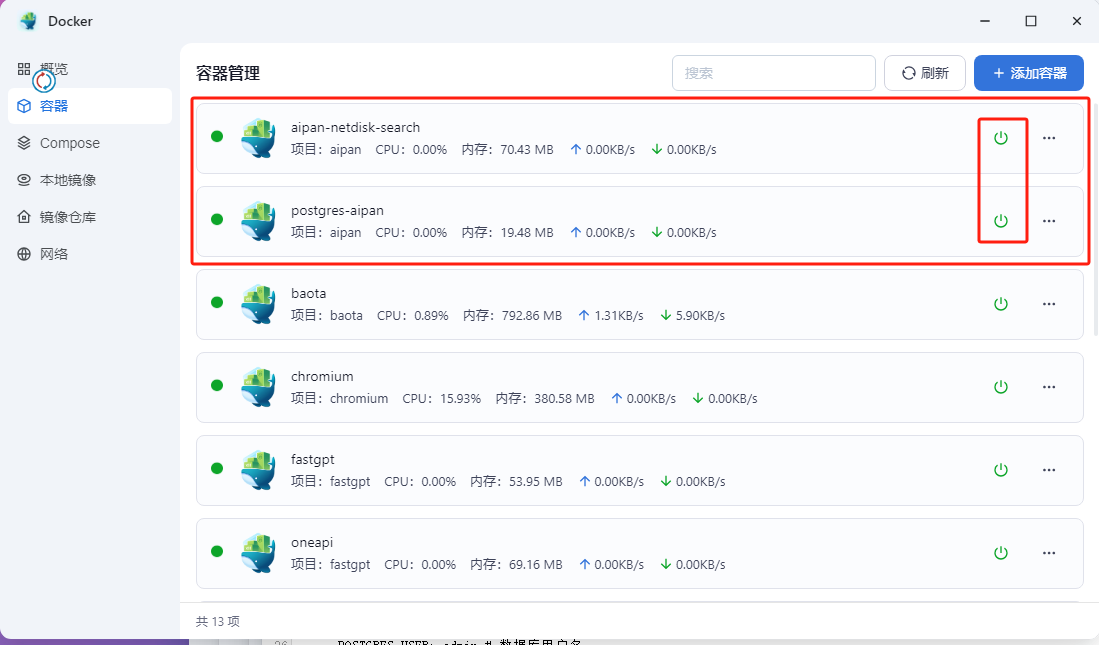Expand the three-dot menu for baota
The image size is (1099, 645).
pyautogui.click(x=1049, y=304)
